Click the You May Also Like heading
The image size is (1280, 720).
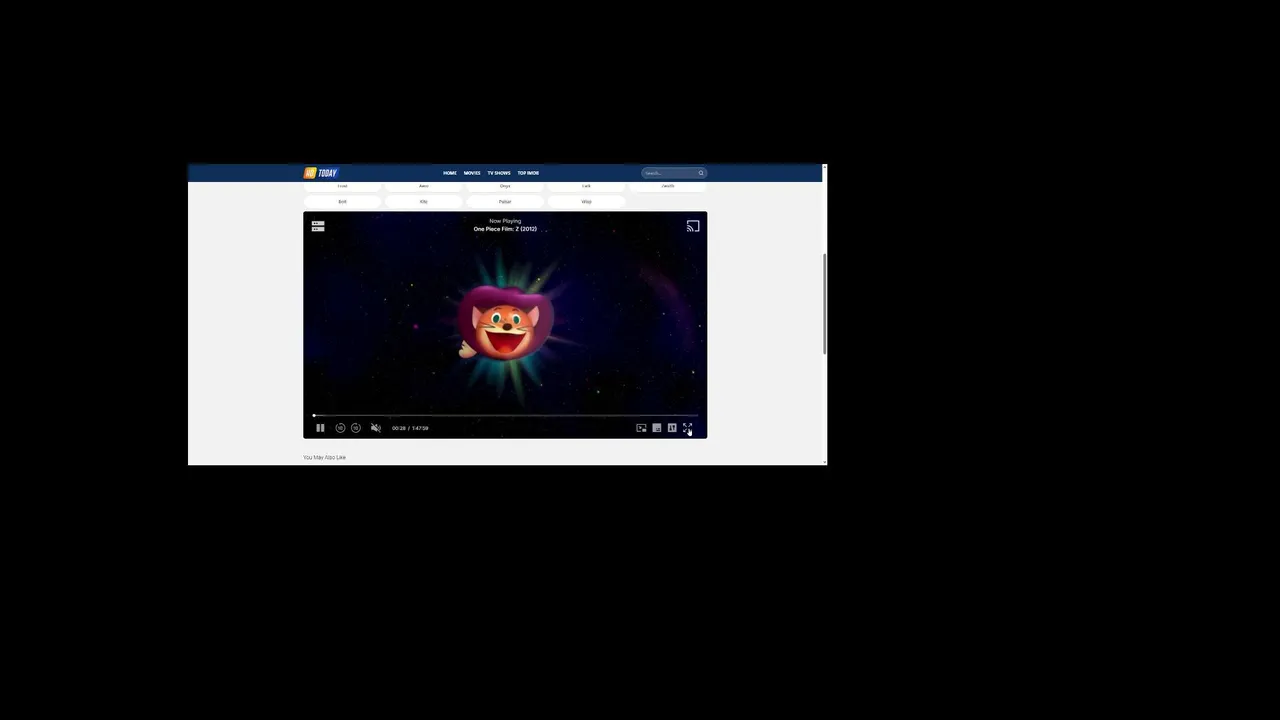point(325,457)
